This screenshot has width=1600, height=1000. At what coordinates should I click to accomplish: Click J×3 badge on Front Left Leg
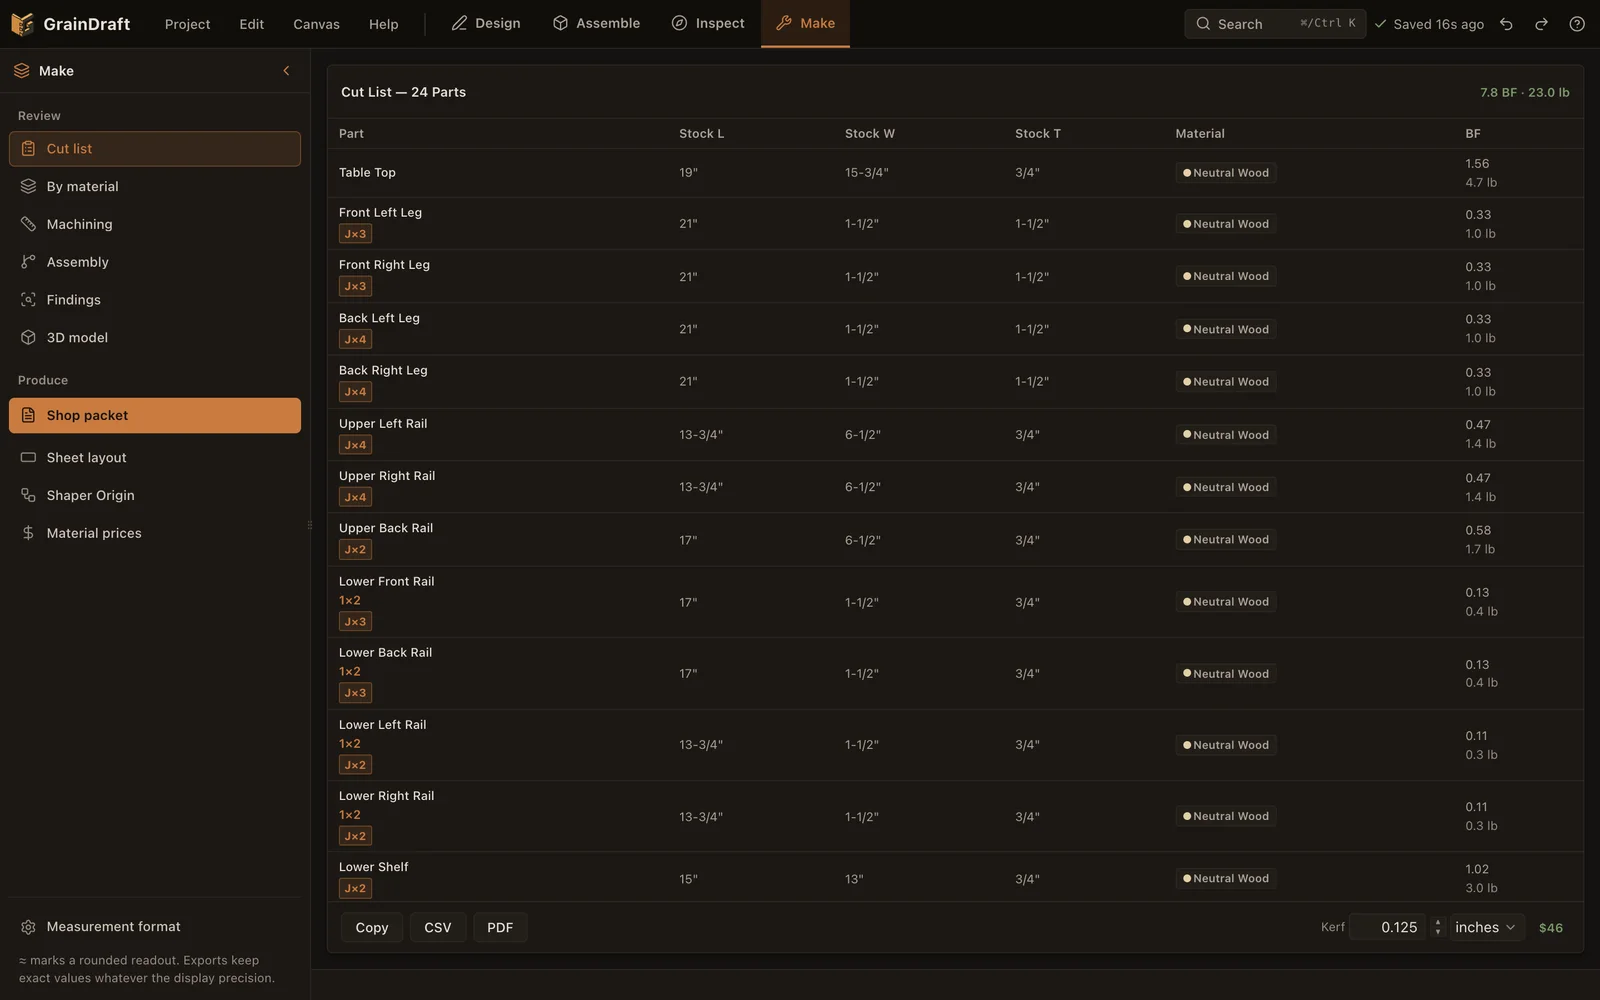click(355, 234)
